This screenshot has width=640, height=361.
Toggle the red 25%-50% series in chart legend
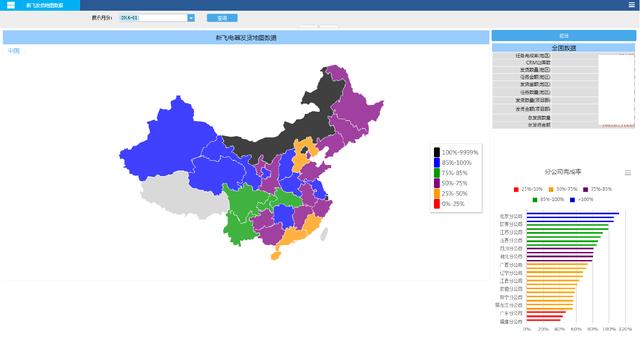click(x=528, y=189)
